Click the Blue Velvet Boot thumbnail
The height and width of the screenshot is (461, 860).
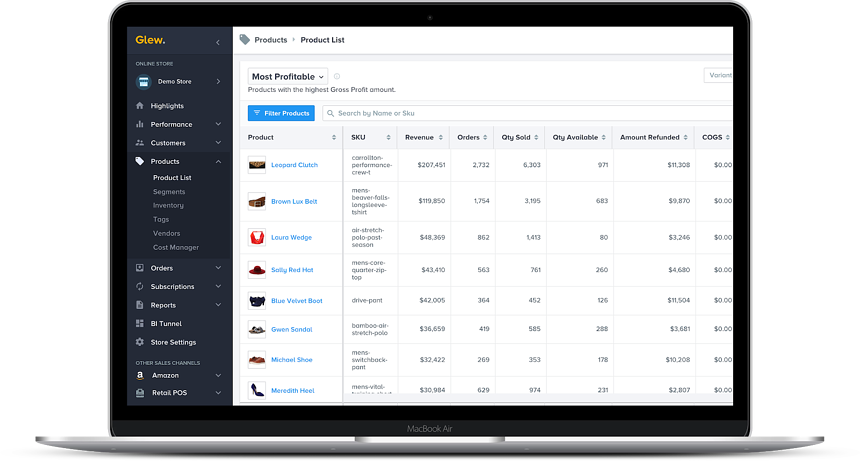pos(257,300)
